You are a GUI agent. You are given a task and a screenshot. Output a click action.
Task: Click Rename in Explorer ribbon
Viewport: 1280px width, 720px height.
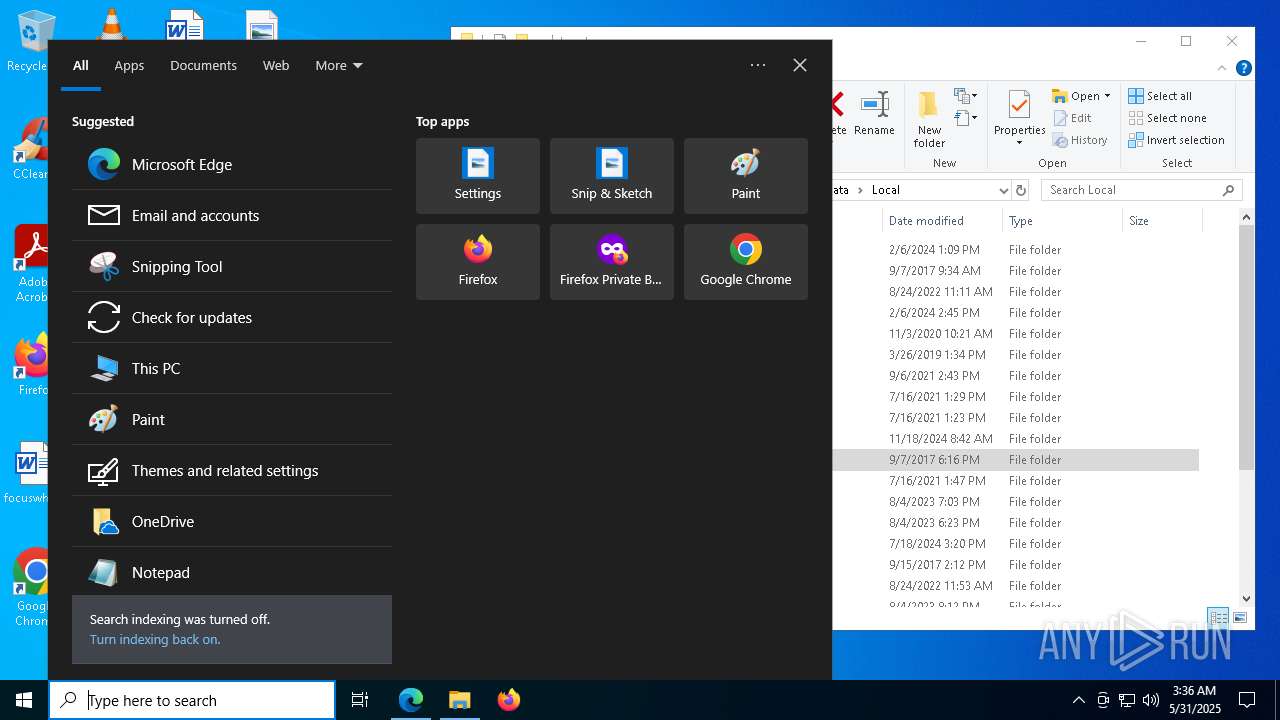[x=874, y=113]
